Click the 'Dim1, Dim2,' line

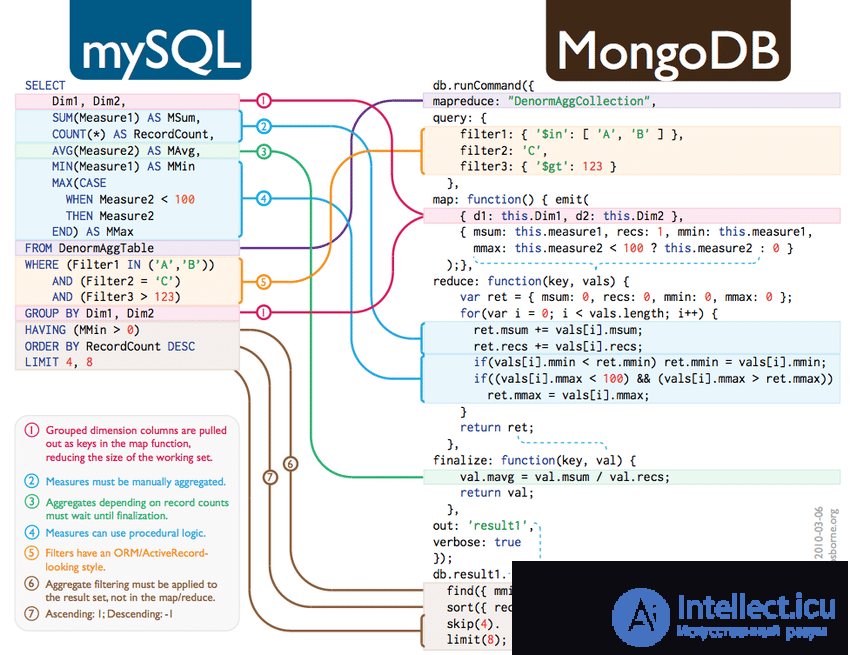89,101
